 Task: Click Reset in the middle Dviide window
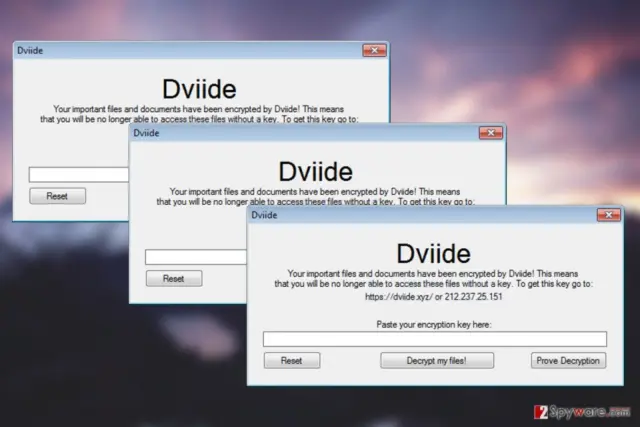[x=174, y=278]
